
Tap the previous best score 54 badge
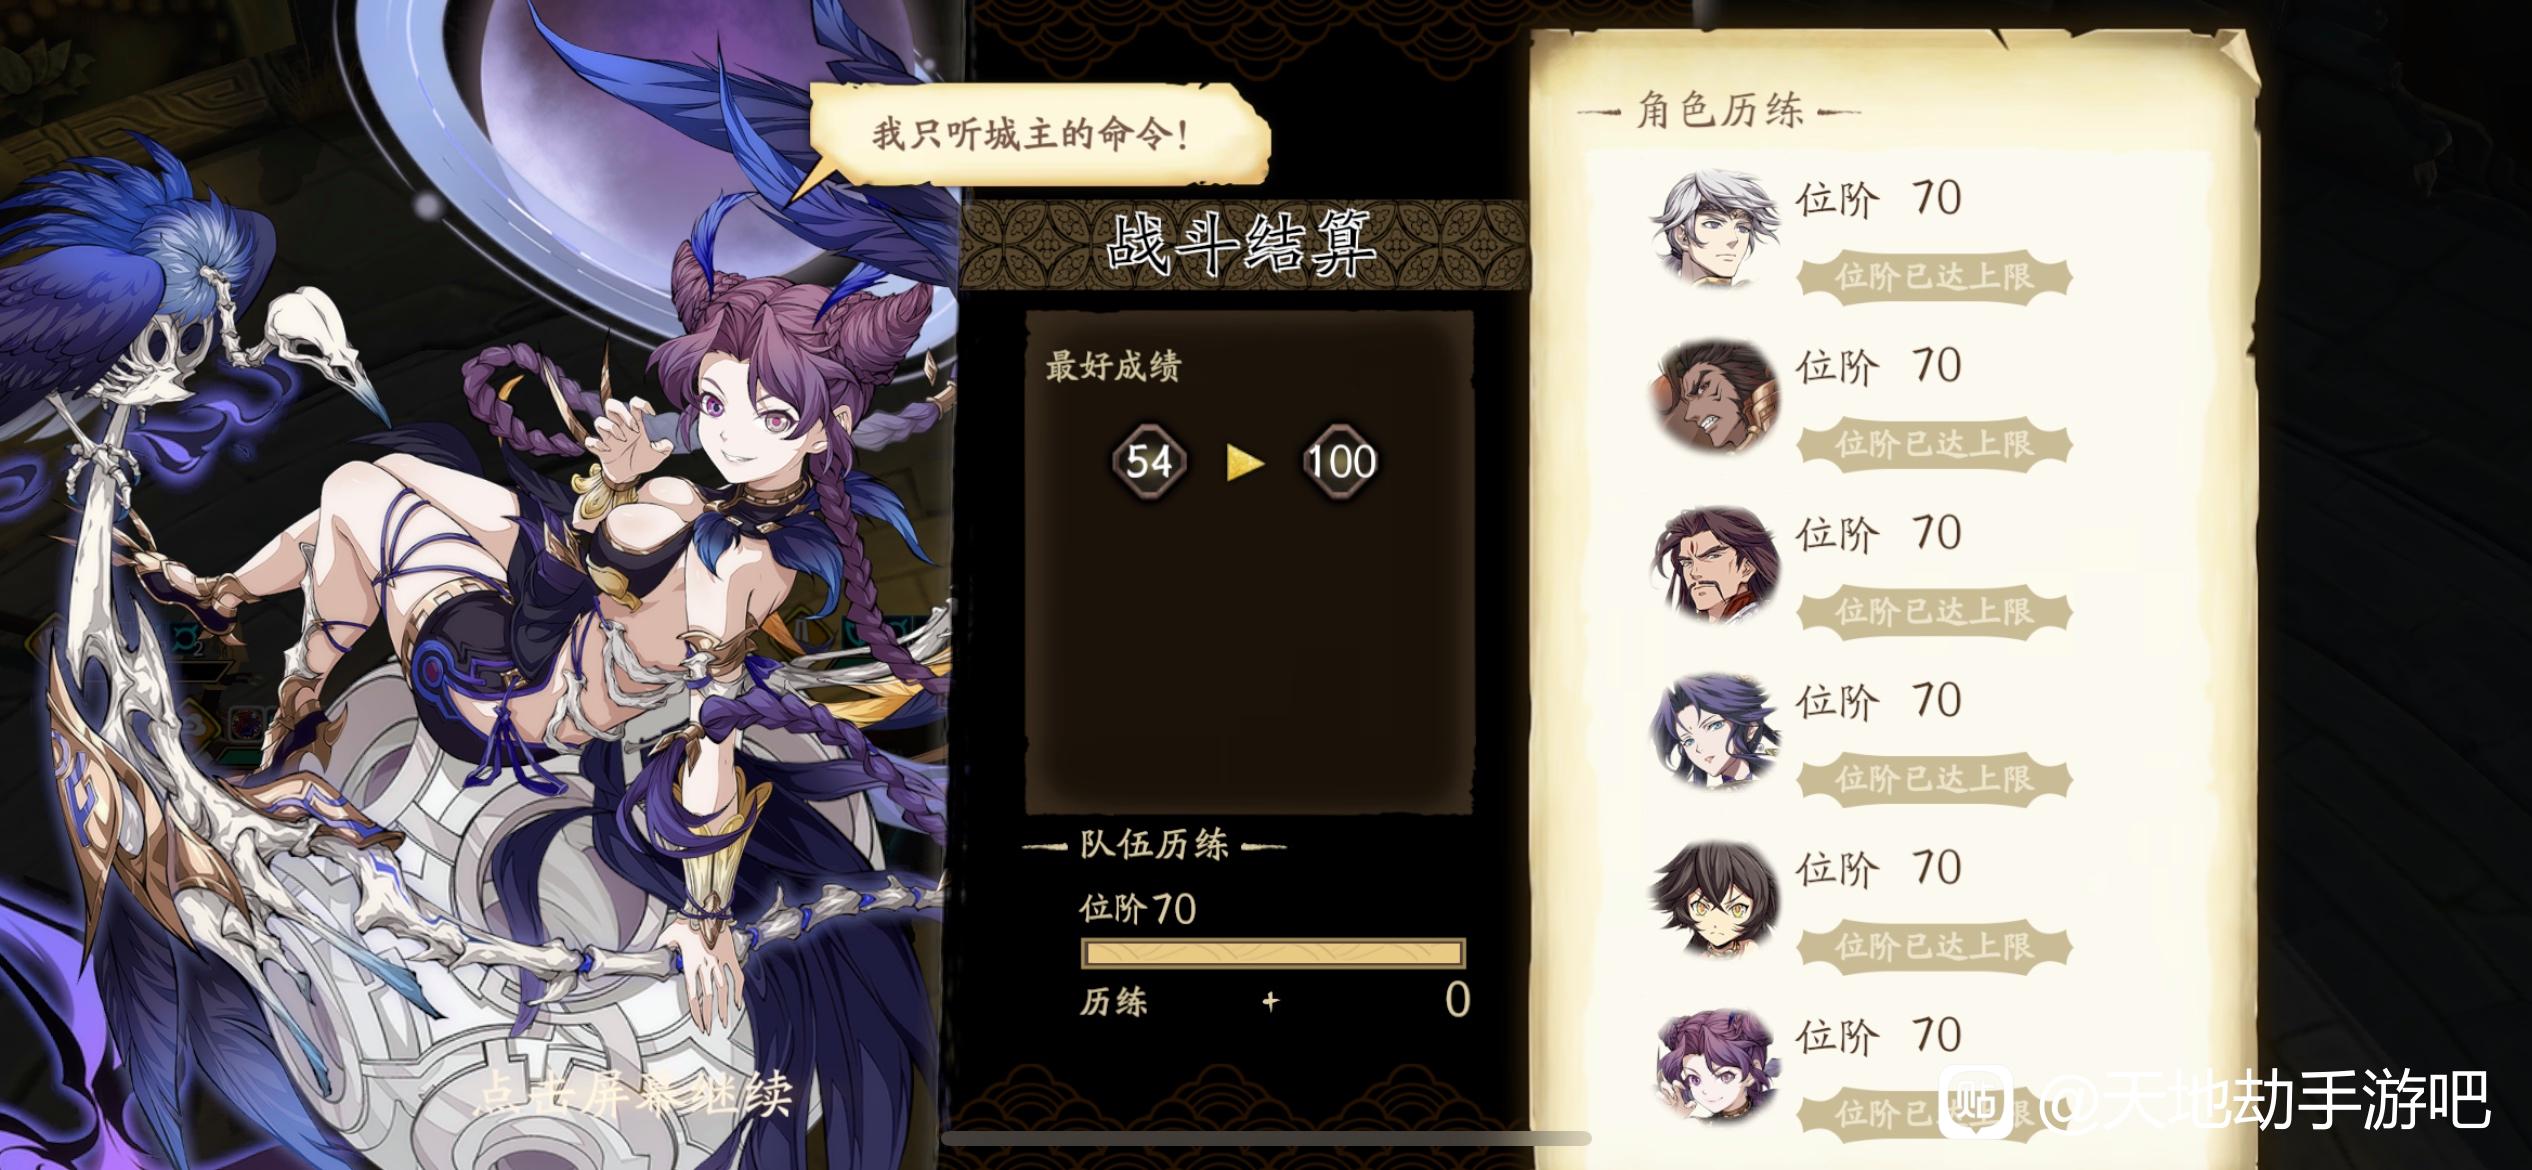(1149, 462)
